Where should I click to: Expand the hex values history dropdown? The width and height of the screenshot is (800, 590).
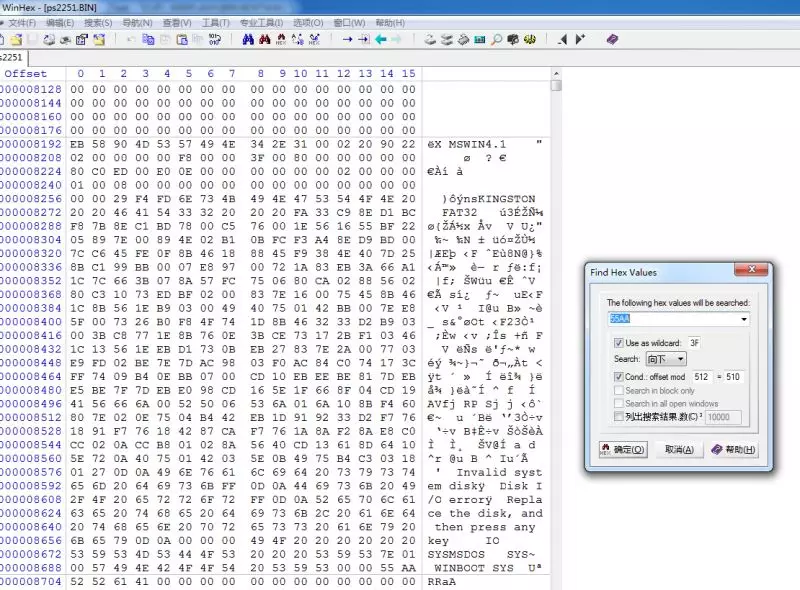(x=743, y=319)
